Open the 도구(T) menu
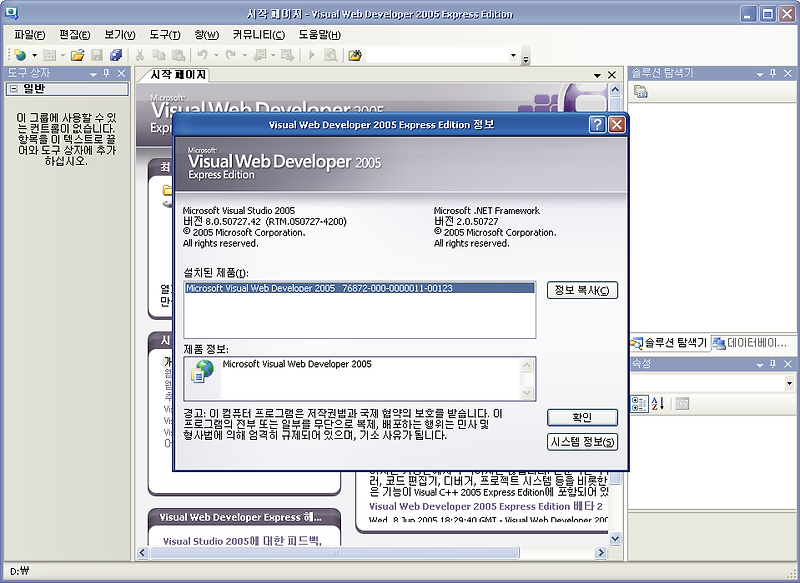The image size is (800, 583). [x=165, y=34]
